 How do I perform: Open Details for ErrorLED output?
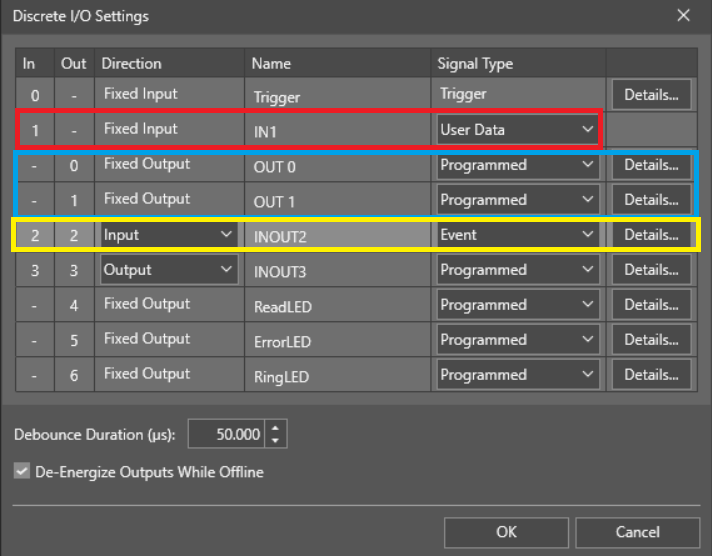pyautogui.click(x=651, y=340)
